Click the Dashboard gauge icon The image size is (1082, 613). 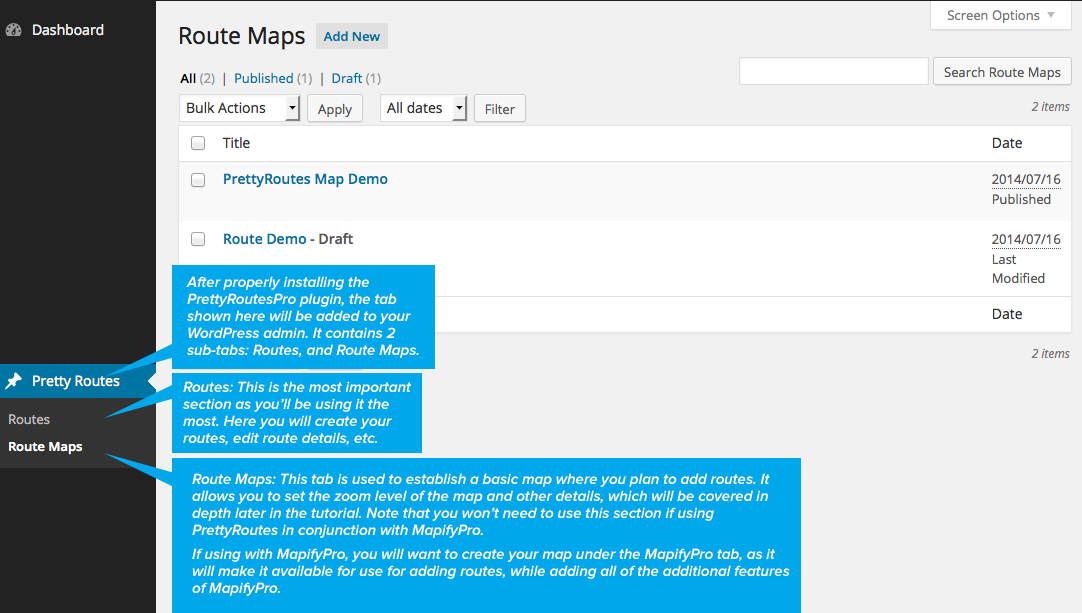pos(13,30)
